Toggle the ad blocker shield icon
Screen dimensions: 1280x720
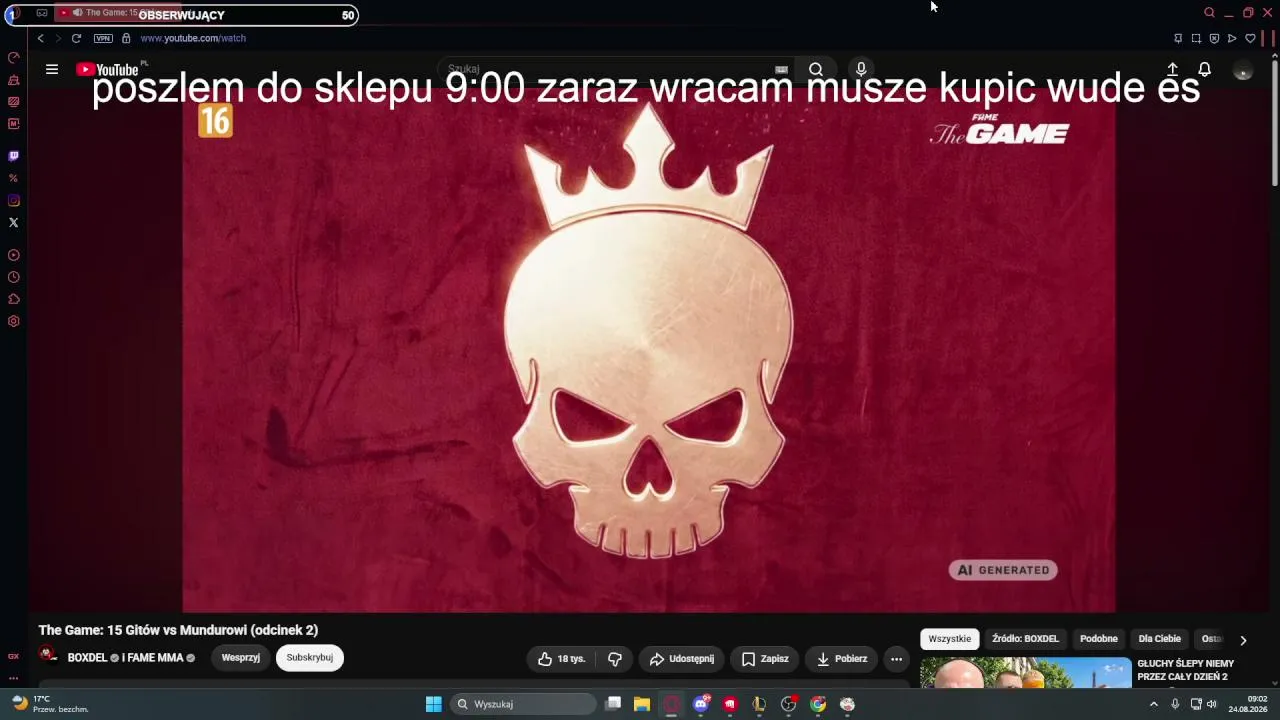[1214, 38]
